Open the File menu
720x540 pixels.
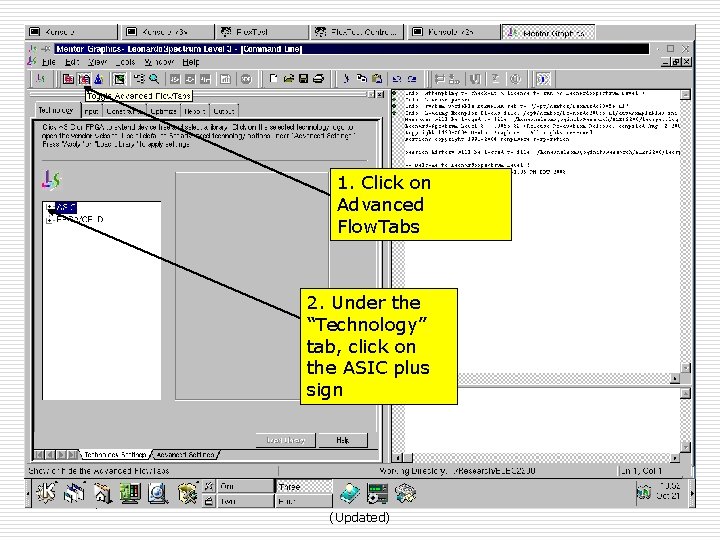tap(49, 62)
